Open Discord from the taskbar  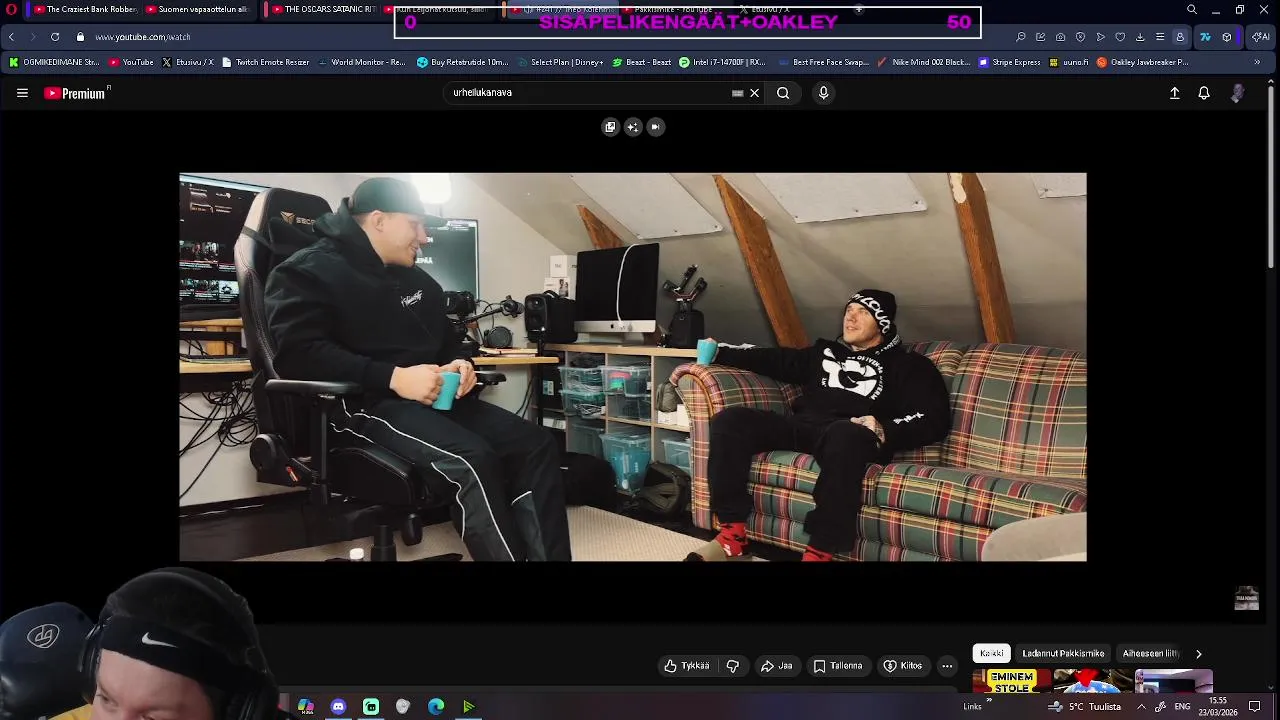pyautogui.click(x=338, y=707)
